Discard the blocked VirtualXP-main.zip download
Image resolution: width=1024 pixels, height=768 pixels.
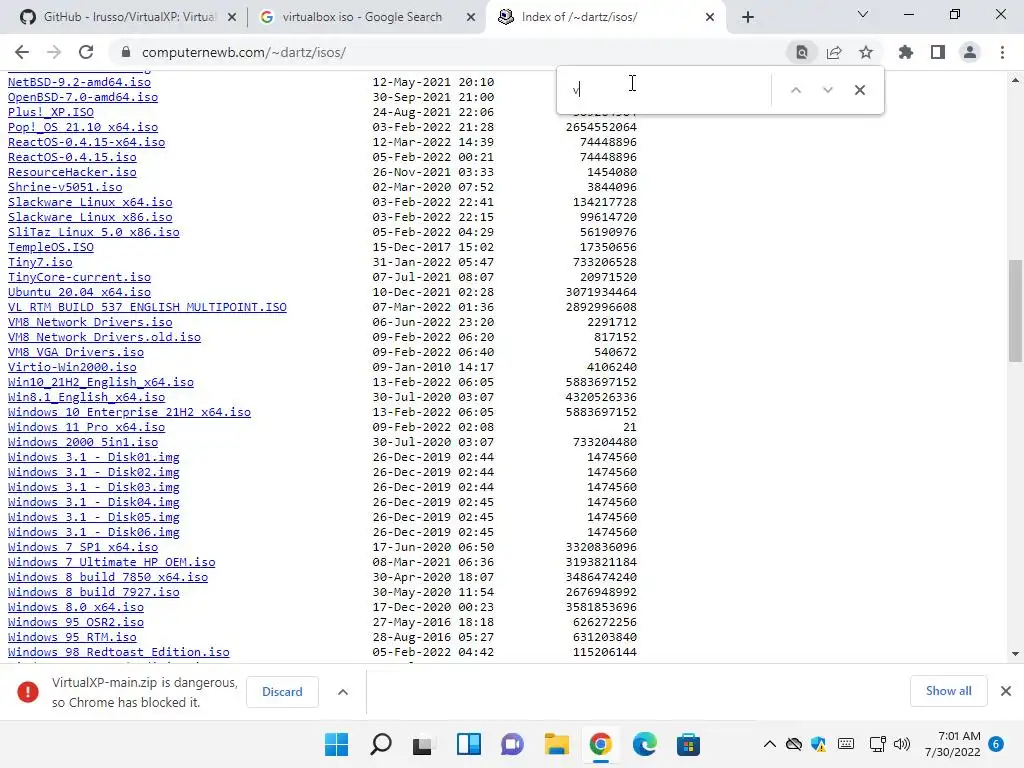click(282, 692)
